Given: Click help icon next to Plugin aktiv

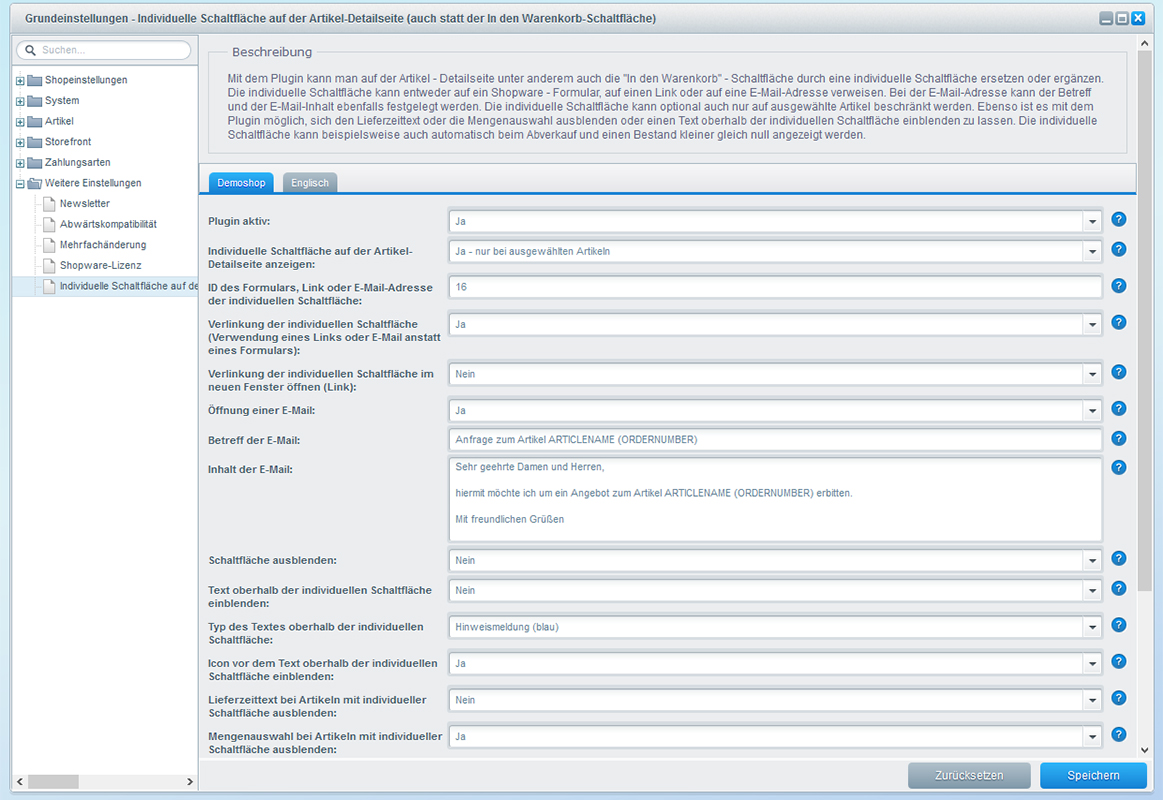Looking at the screenshot, I should click(1118, 219).
